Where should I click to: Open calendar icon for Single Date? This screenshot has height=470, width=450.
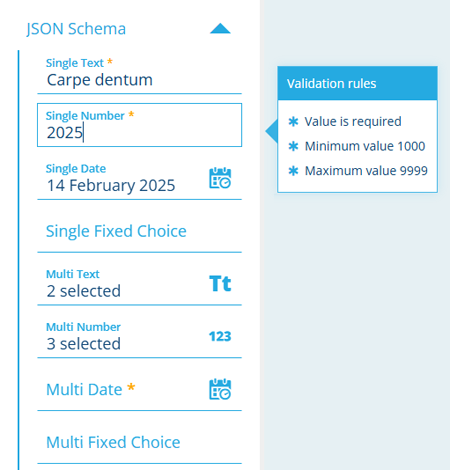[x=220, y=178]
